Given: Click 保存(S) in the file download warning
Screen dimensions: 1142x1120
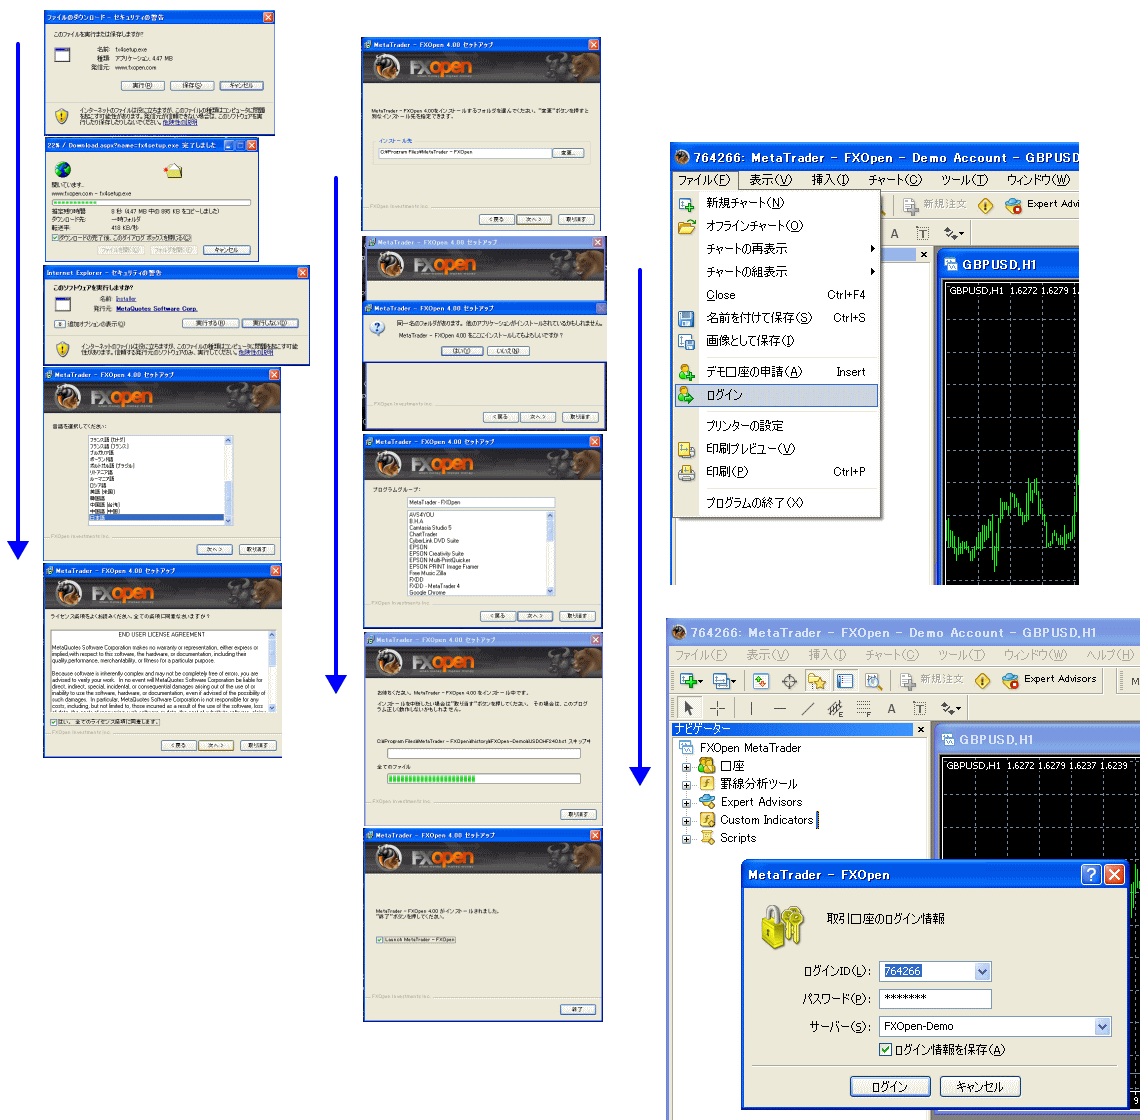Looking at the screenshot, I should coord(192,85).
